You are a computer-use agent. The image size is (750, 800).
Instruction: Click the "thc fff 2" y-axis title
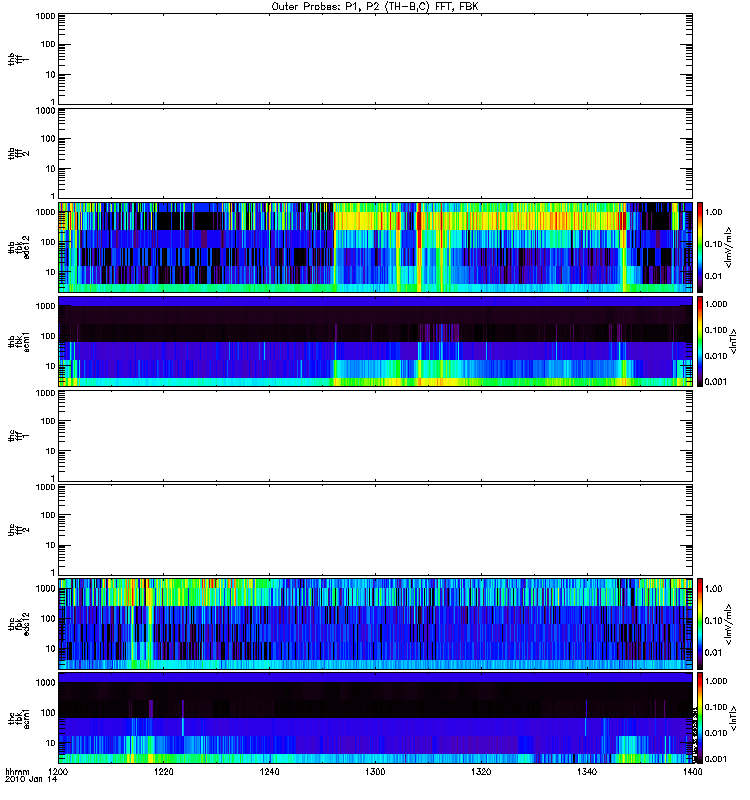click(19, 530)
